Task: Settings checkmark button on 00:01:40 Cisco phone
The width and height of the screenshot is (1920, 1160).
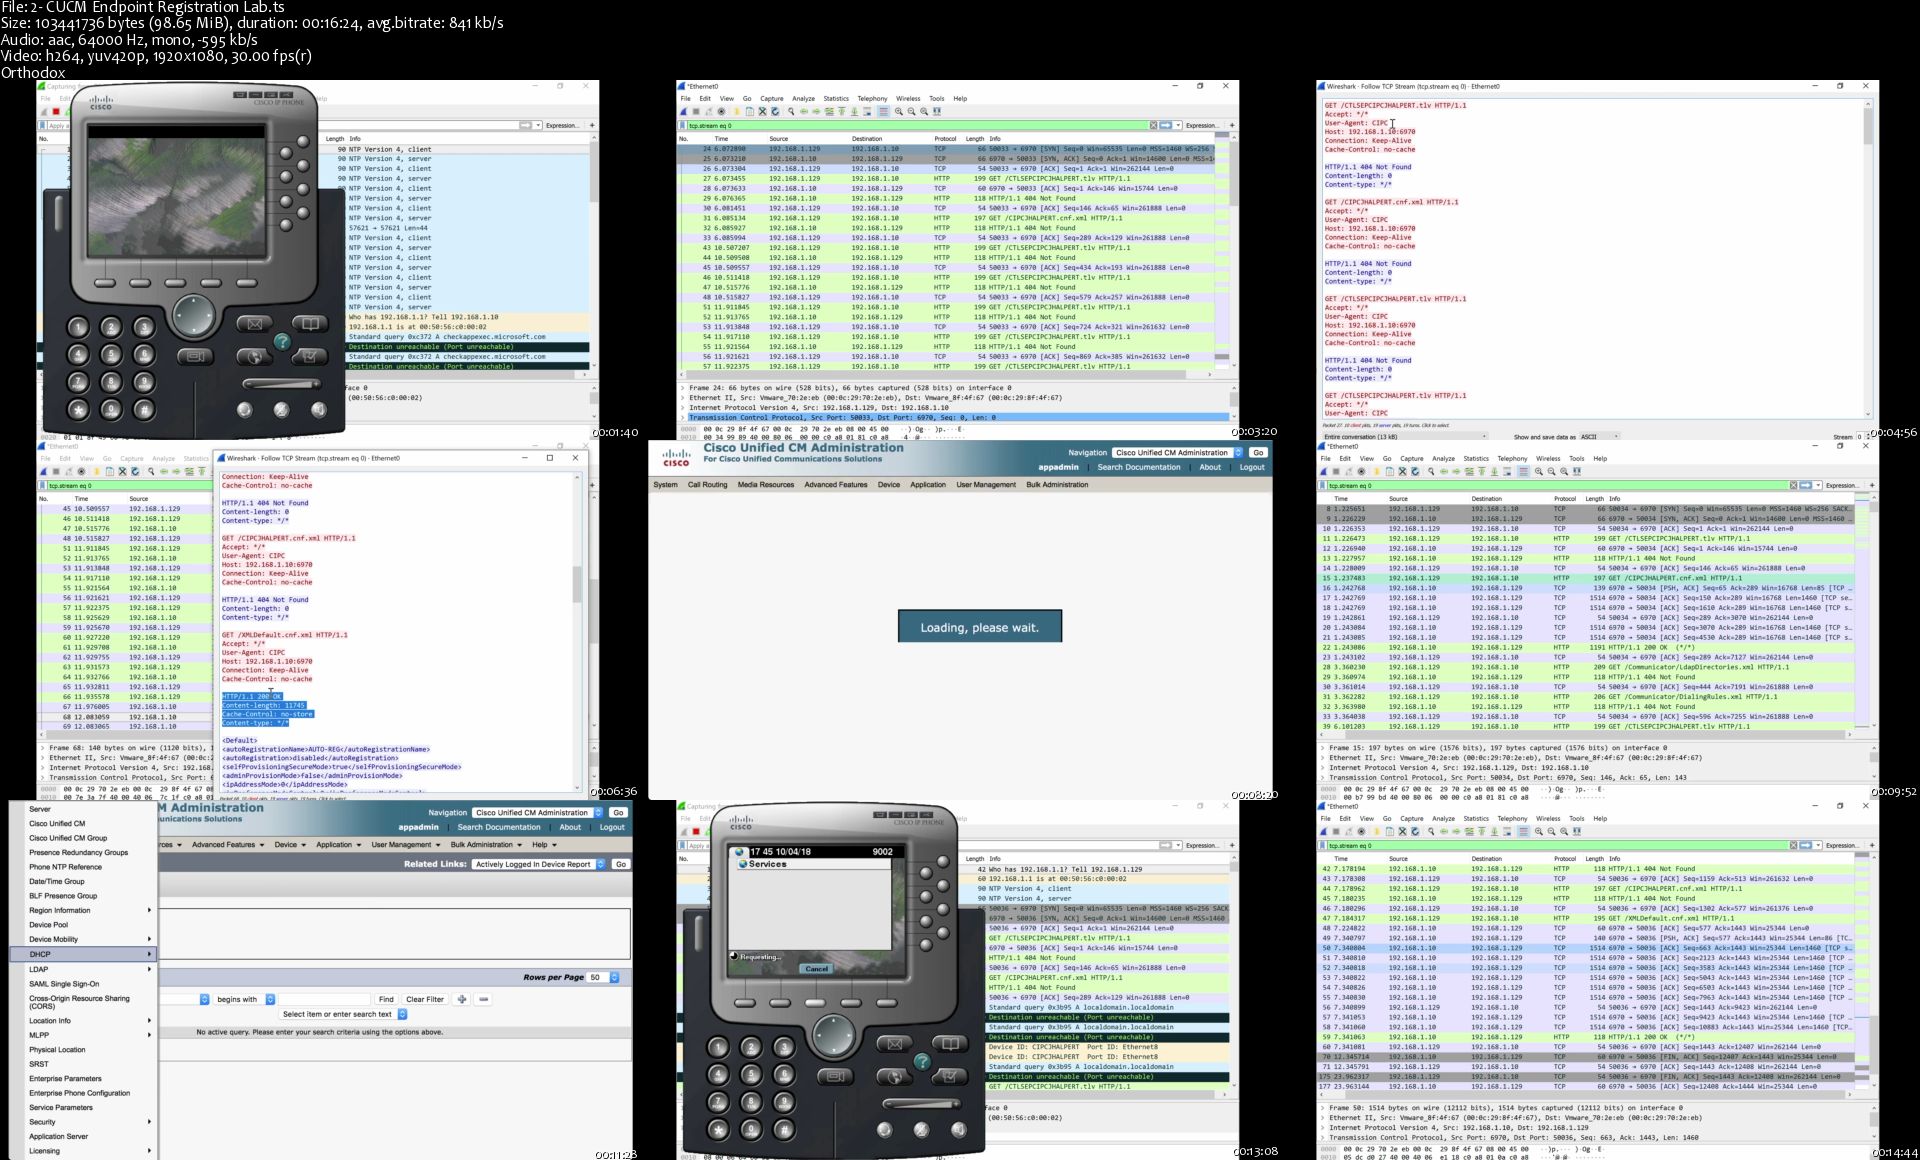Action: click(x=310, y=356)
